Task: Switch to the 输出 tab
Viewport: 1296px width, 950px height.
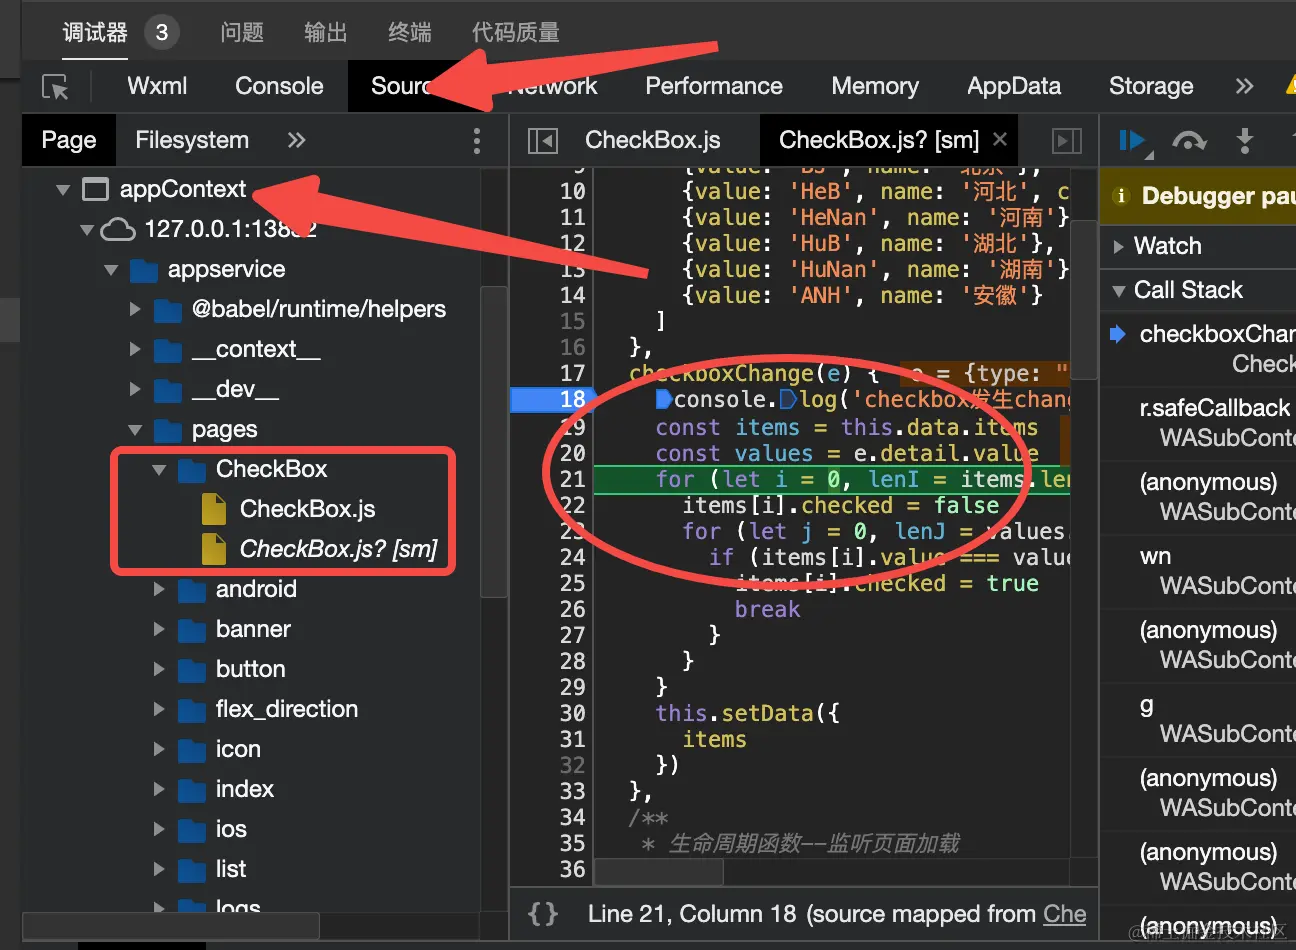Action: [x=326, y=32]
